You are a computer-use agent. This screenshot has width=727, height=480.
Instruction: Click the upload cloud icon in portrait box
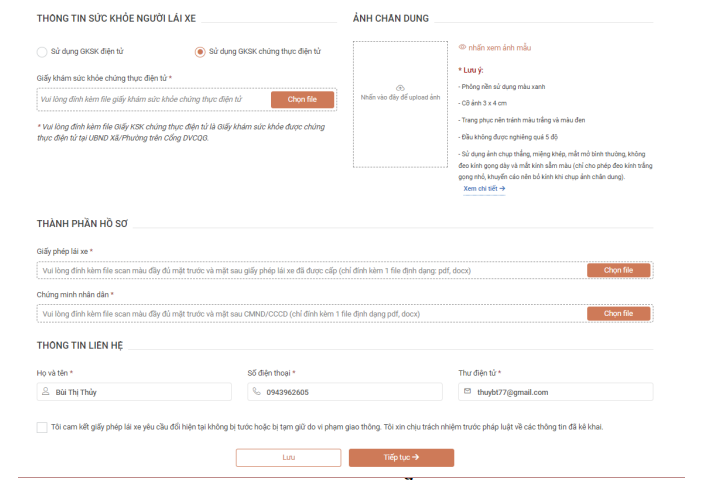(400, 87)
